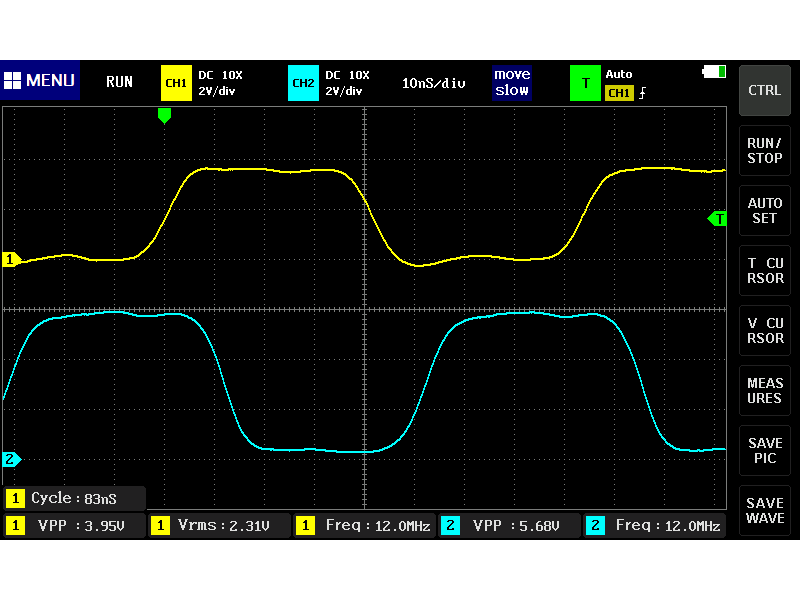Click the Cycle 83nS measurement readout

point(74,498)
